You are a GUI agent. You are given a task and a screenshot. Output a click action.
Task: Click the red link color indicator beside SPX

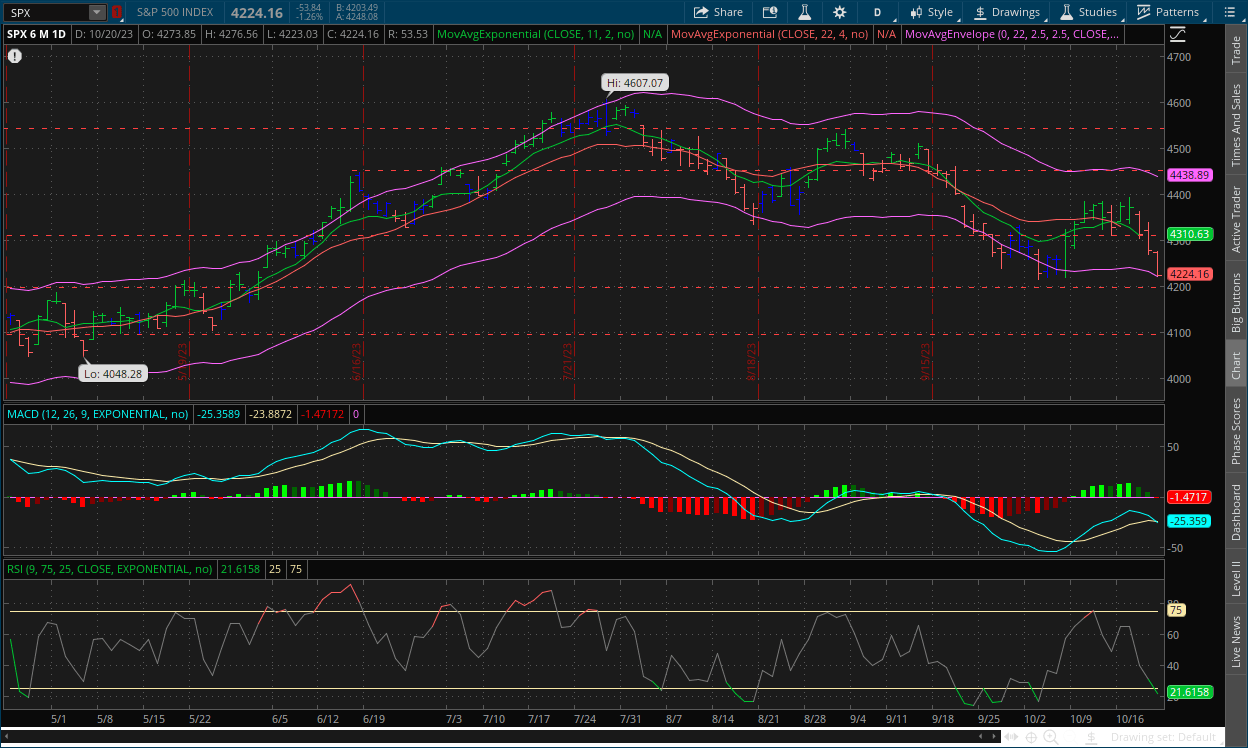[116, 12]
